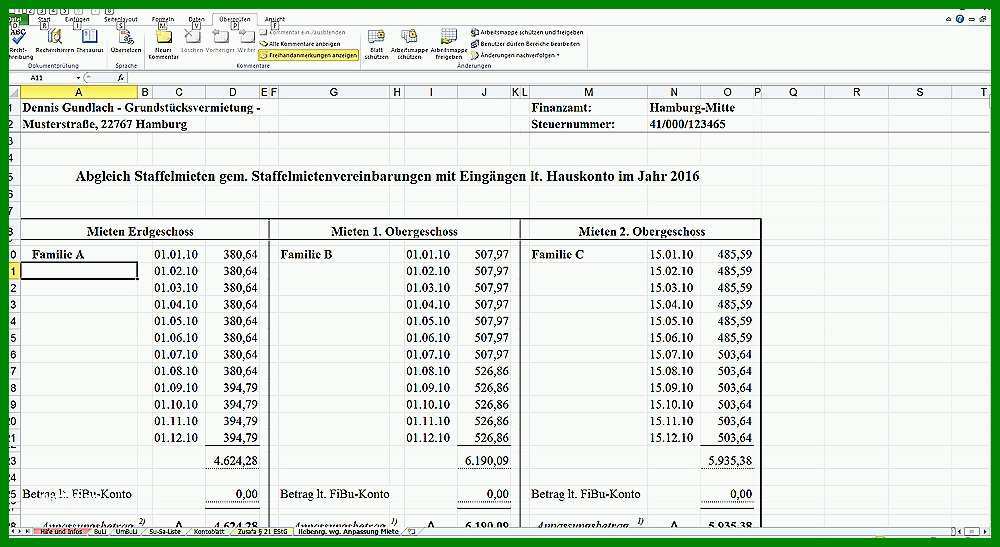Open the Su-Sa-Liste sheet tab
Image resolution: width=1000 pixels, height=547 pixels.
(x=165, y=531)
